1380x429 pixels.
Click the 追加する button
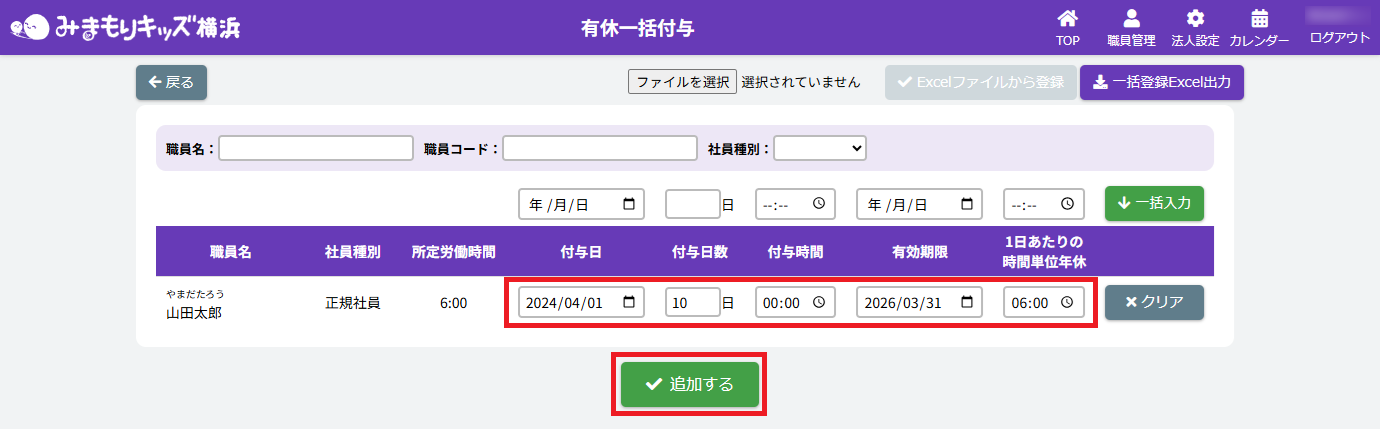pyautogui.click(x=689, y=384)
